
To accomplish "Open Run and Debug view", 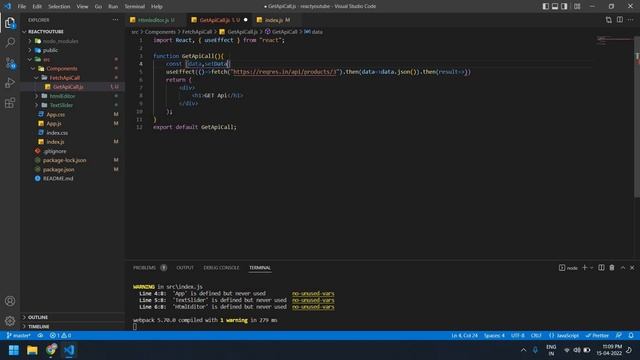I will pos(10,83).
